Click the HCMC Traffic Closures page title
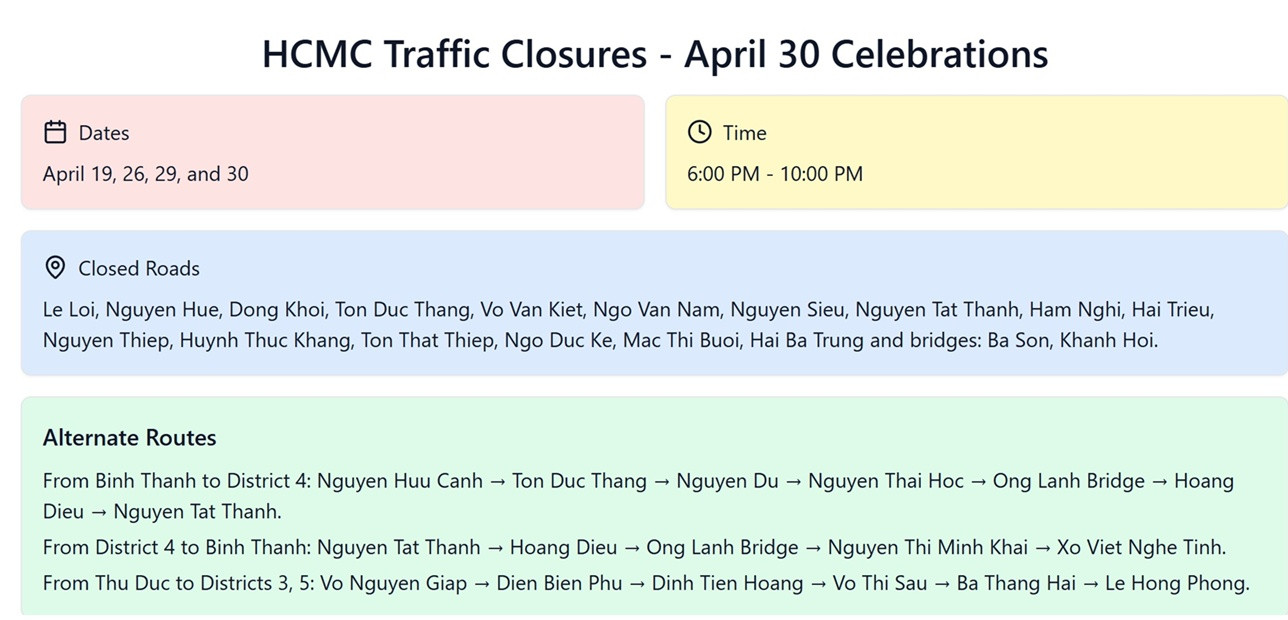1288x620 pixels. coord(655,53)
